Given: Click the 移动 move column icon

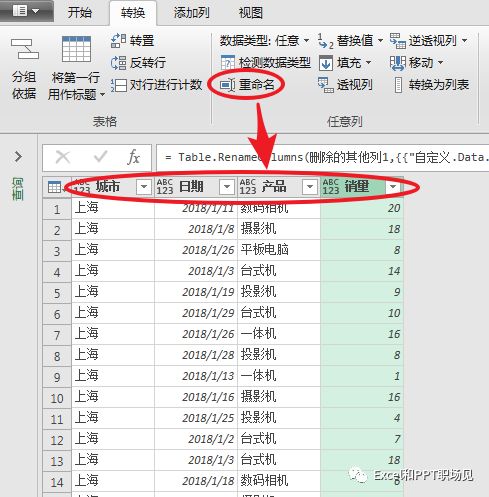Looking at the screenshot, I should pos(397,63).
